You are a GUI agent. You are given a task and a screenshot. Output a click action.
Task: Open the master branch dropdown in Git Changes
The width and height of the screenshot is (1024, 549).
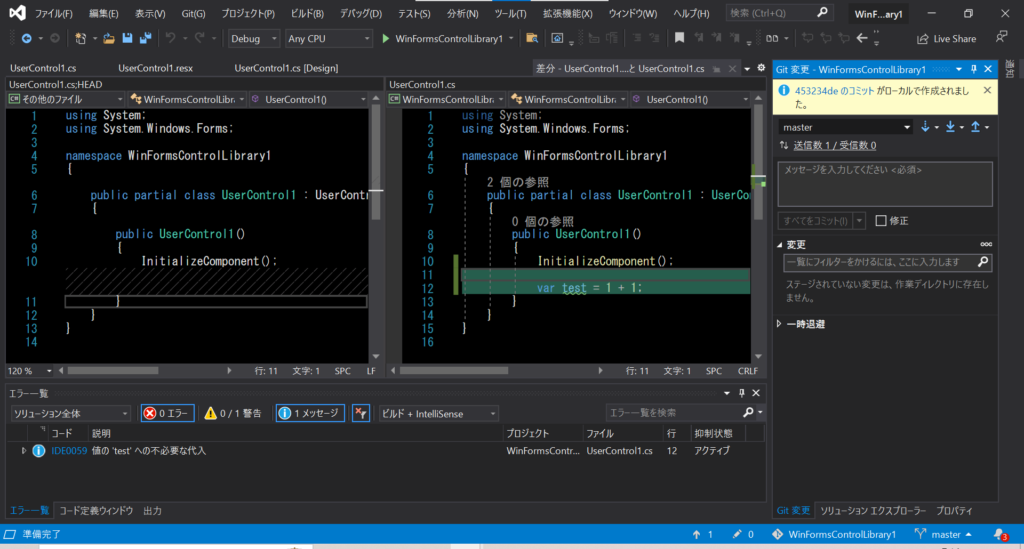pyautogui.click(x=845, y=127)
